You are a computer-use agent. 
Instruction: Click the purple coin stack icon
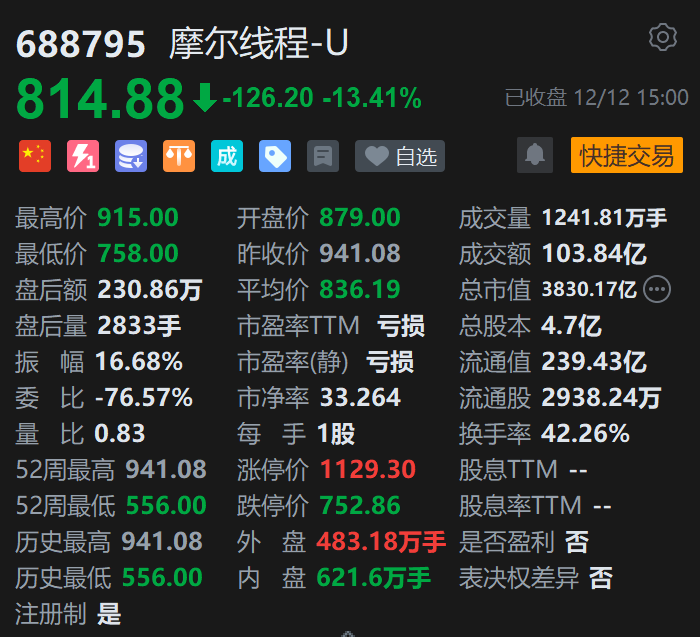[x=131, y=156]
